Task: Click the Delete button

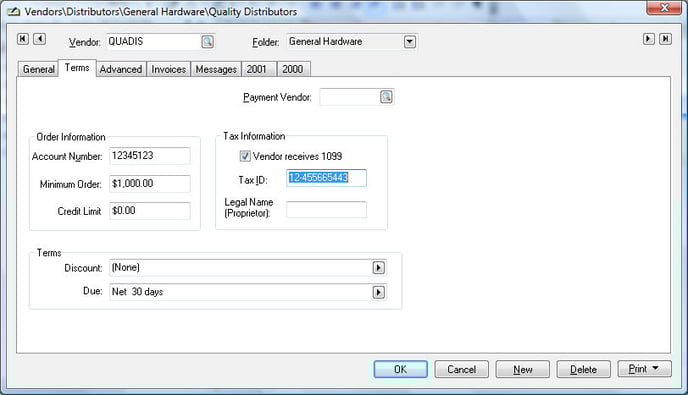Action: [x=584, y=369]
